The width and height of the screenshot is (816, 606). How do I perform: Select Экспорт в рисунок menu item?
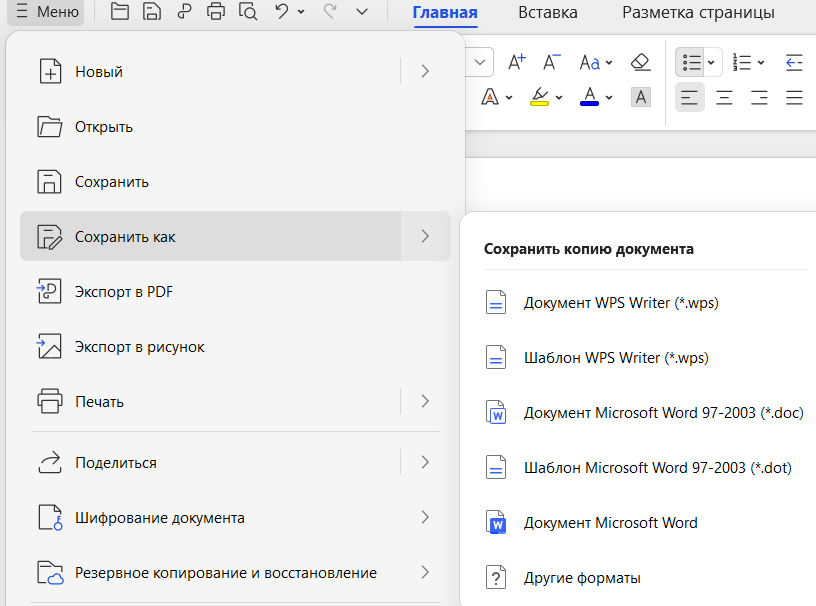[235, 347]
